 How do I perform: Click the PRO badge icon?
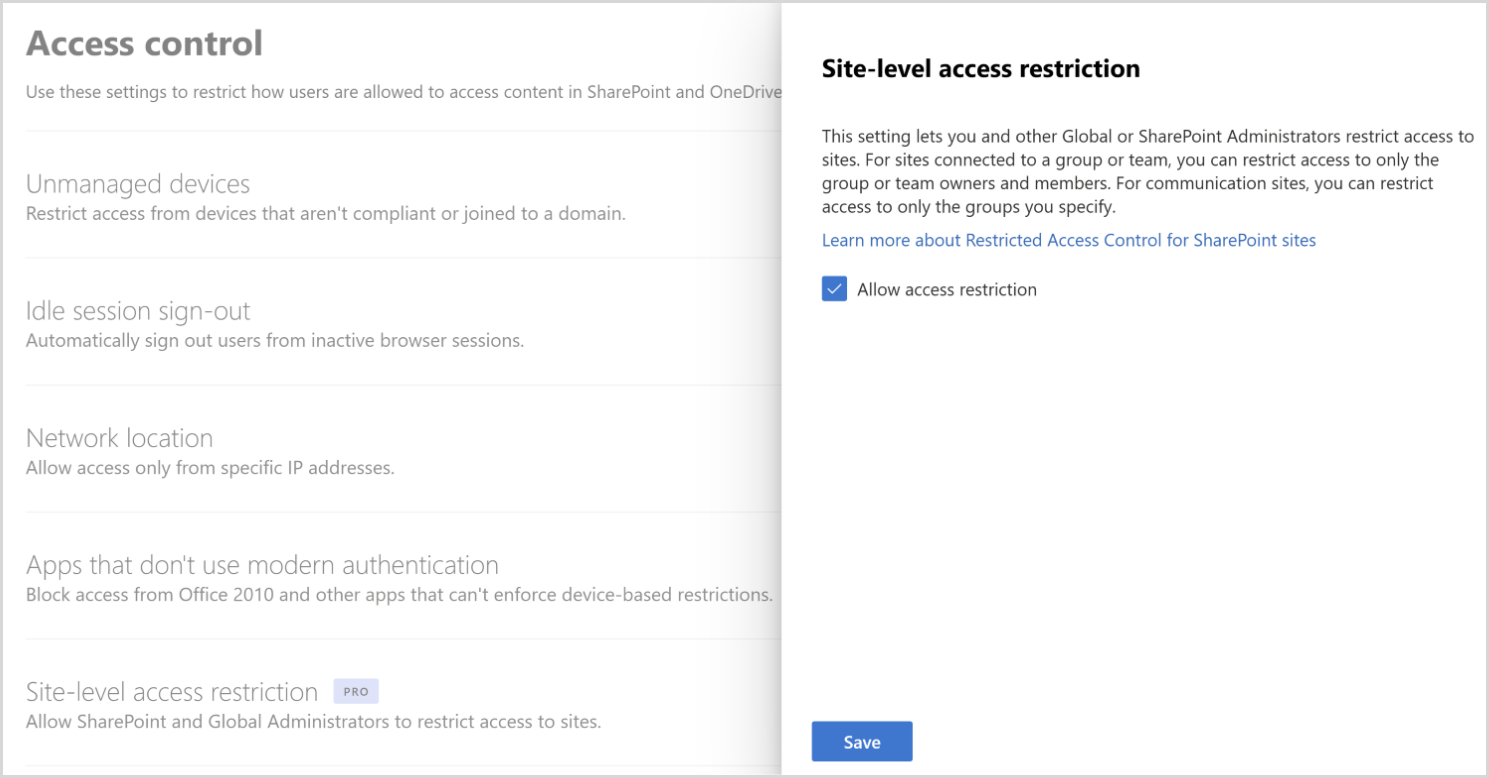[356, 691]
